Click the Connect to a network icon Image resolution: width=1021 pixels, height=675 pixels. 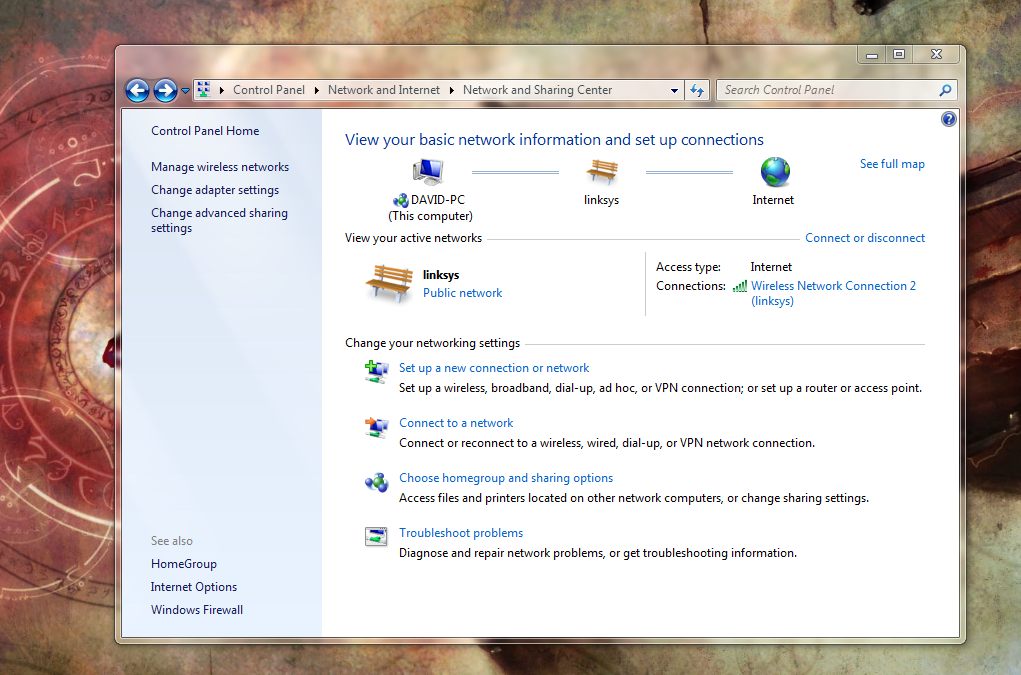click(376, 427)
